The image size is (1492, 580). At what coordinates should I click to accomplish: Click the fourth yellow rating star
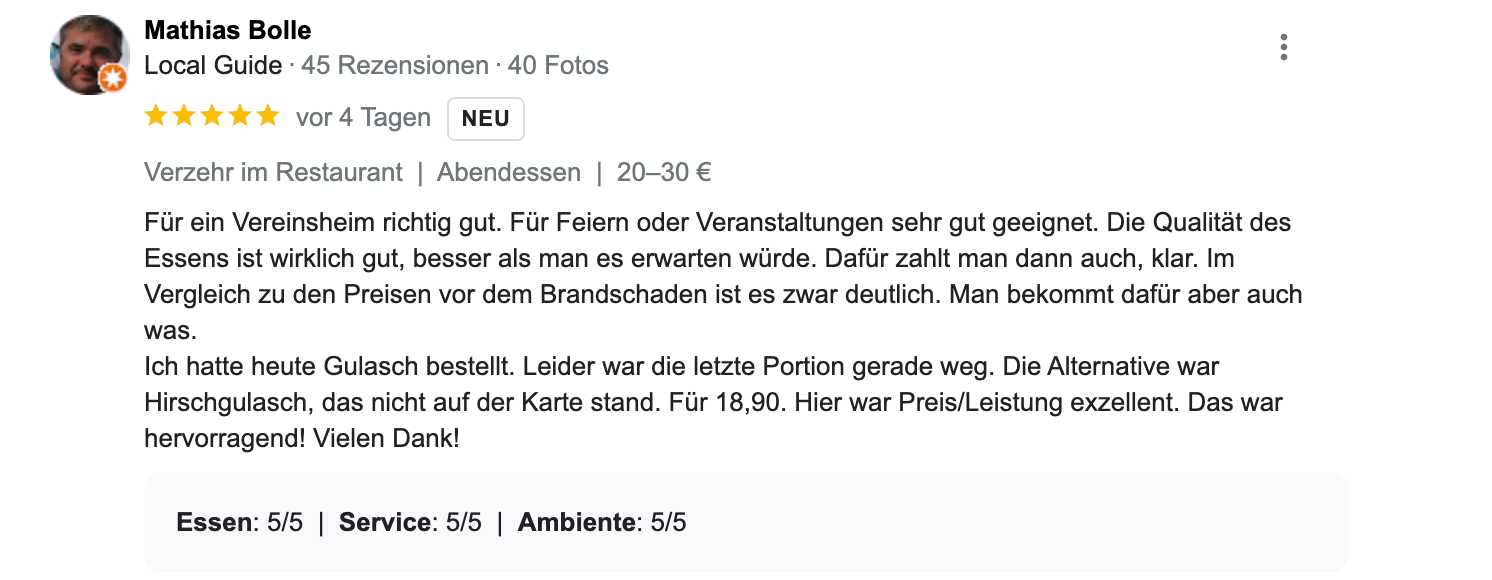(x=240, y=117)
